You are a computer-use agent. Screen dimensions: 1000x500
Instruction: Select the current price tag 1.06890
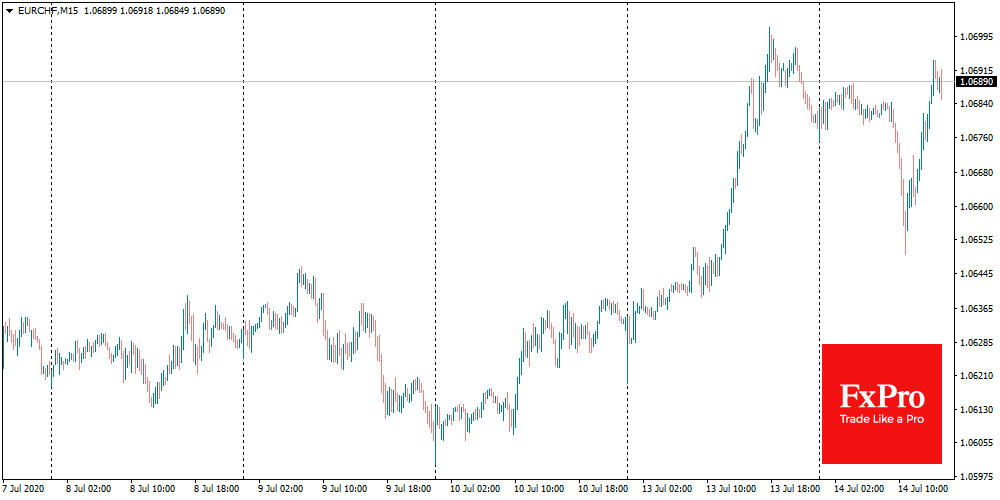976,81
